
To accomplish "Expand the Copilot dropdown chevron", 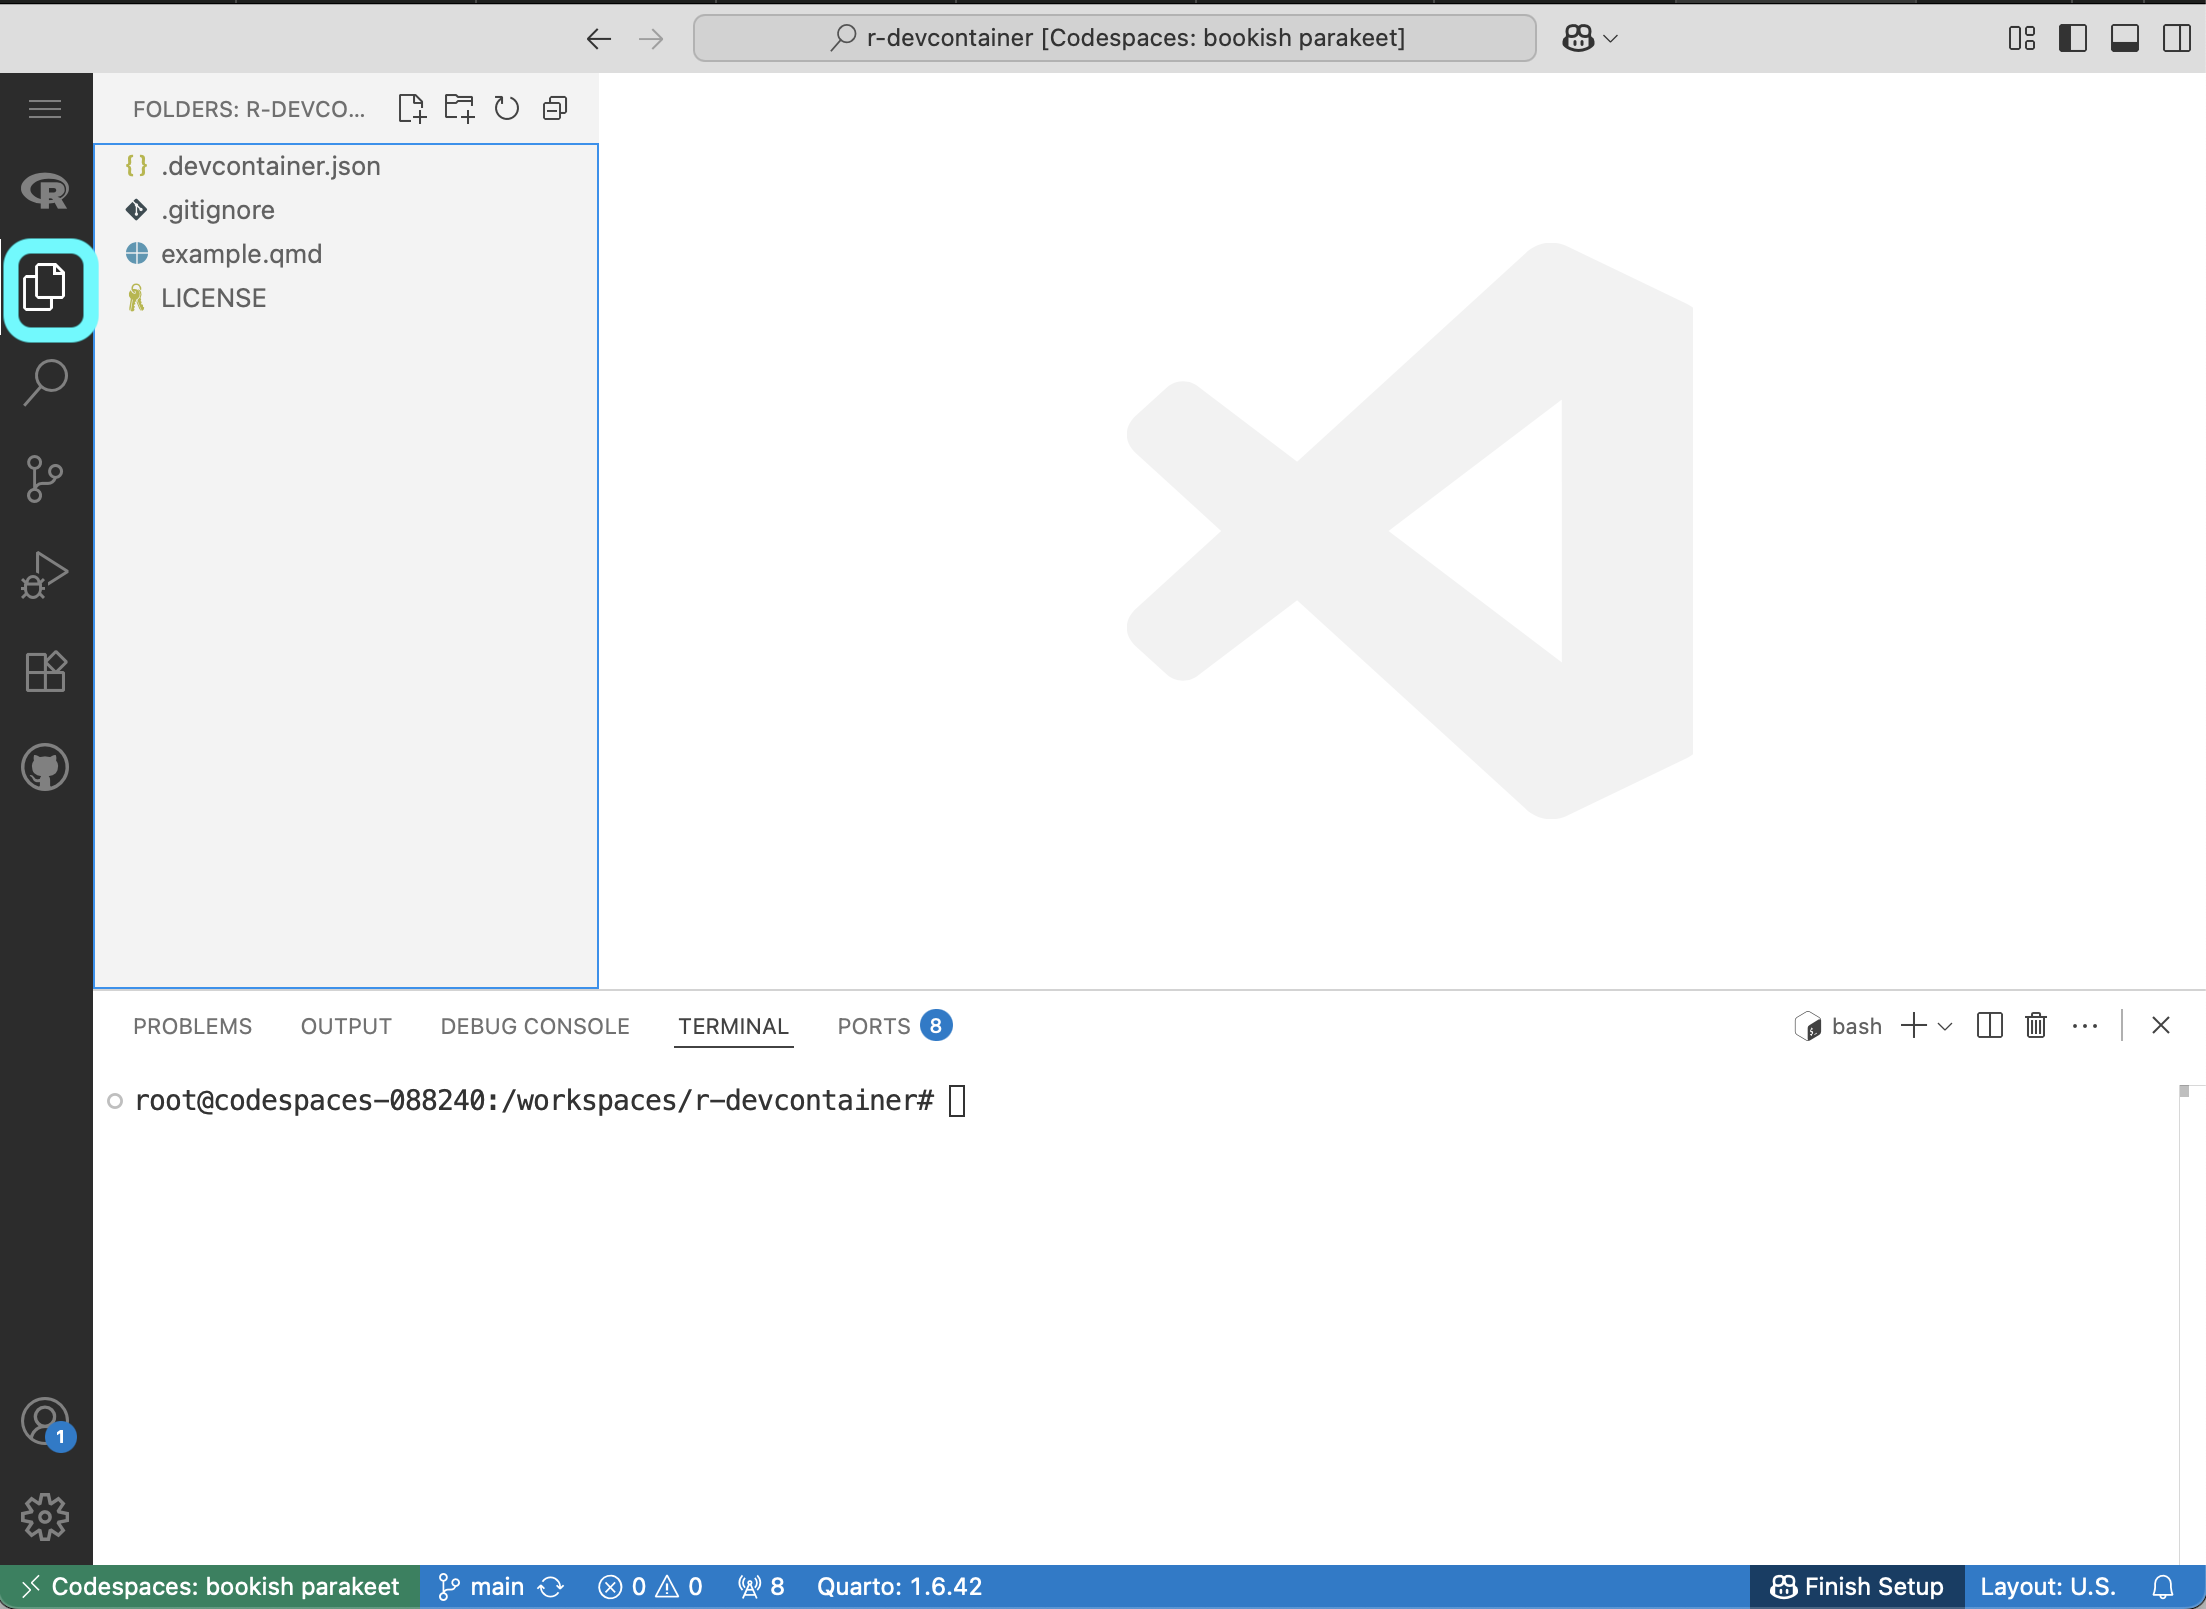I will coord(1610,39).
